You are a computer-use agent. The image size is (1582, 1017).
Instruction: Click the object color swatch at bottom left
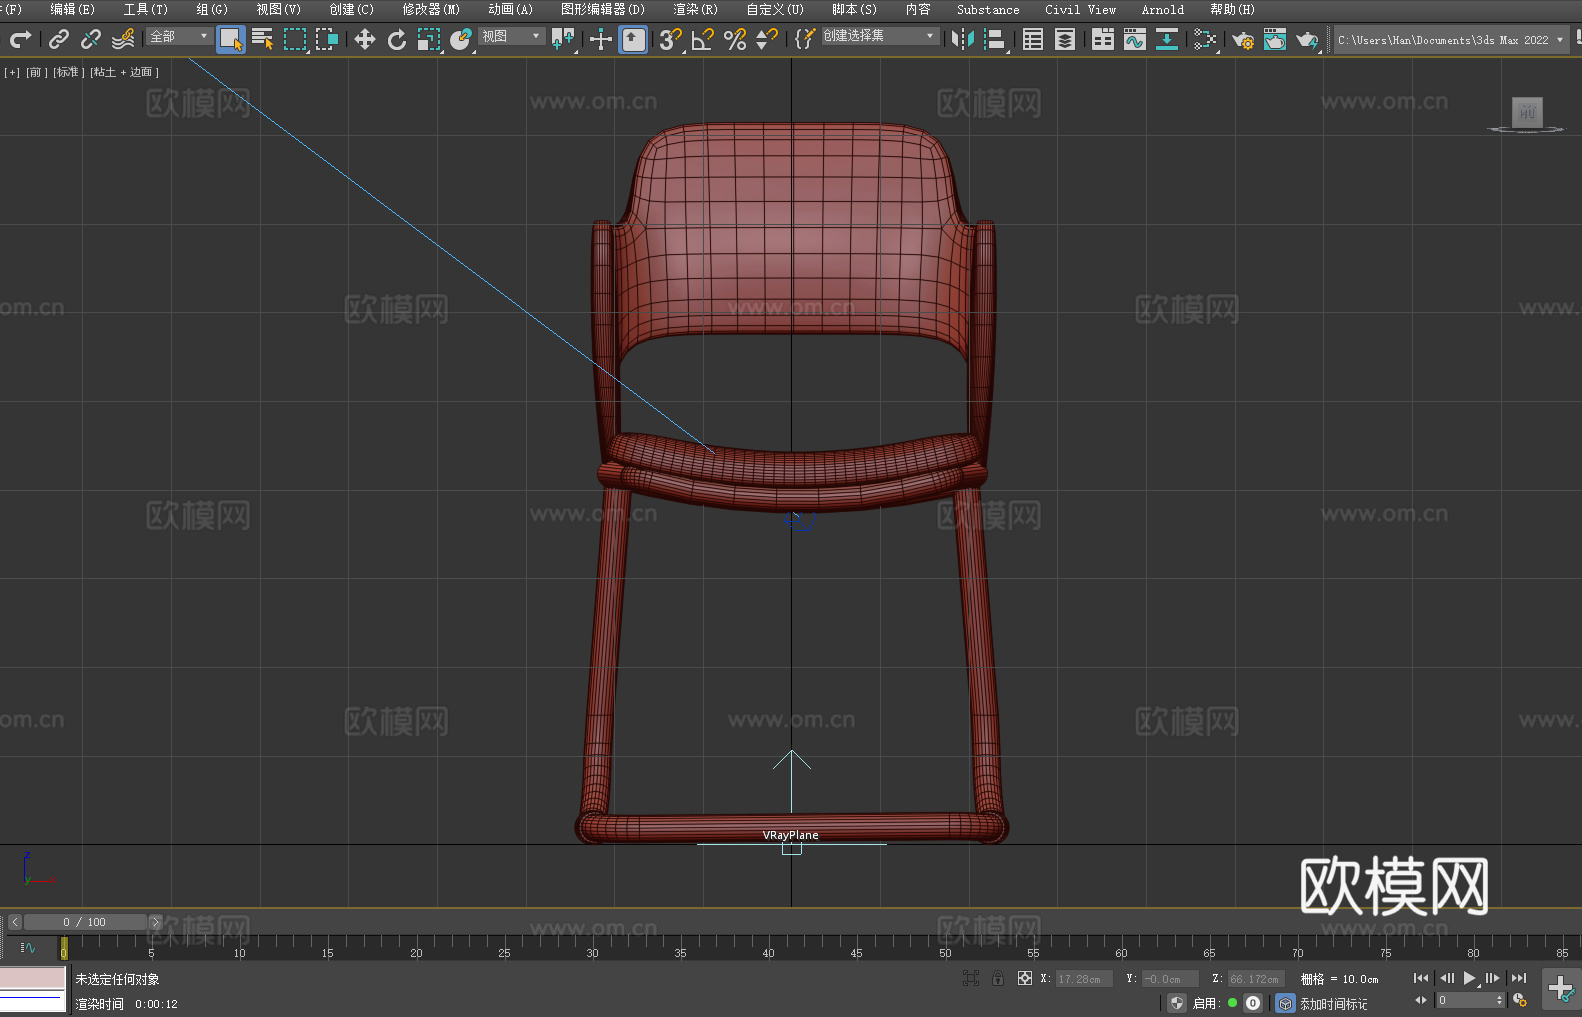pos(32,977)
